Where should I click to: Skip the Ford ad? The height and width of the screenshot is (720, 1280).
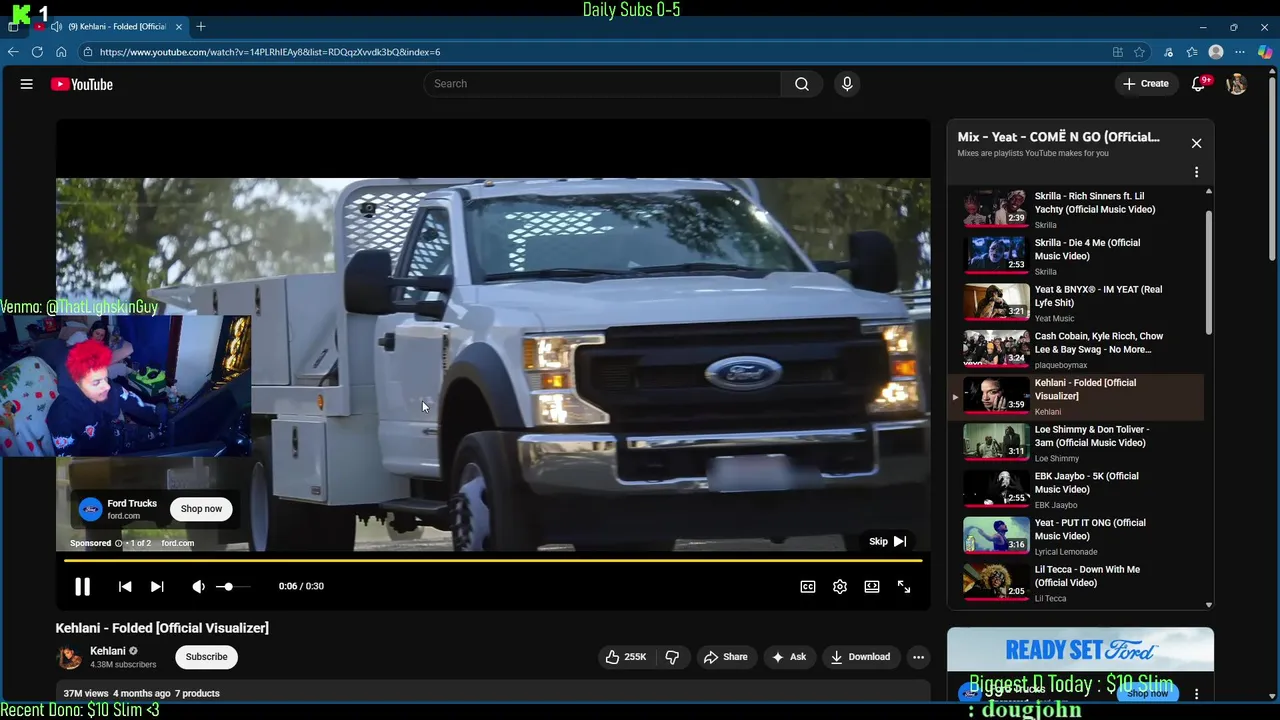coord(887,541)
